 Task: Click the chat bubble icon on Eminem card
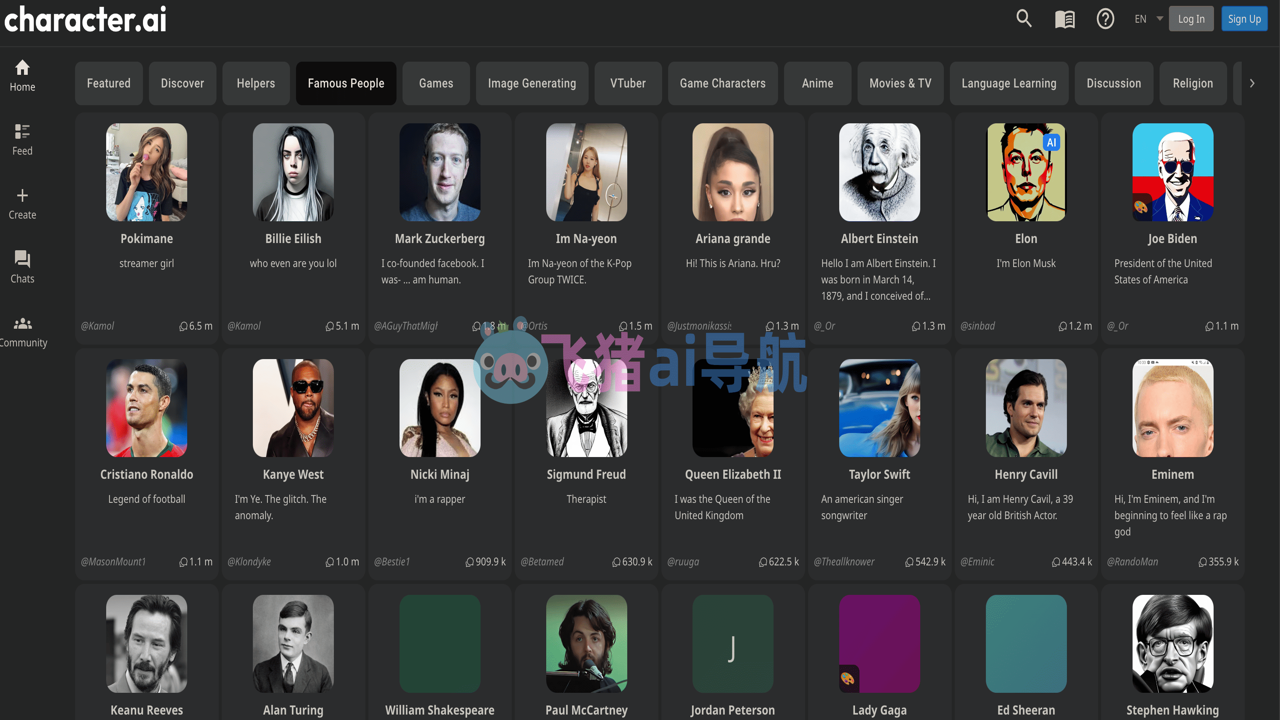(x=1203, y=562)
